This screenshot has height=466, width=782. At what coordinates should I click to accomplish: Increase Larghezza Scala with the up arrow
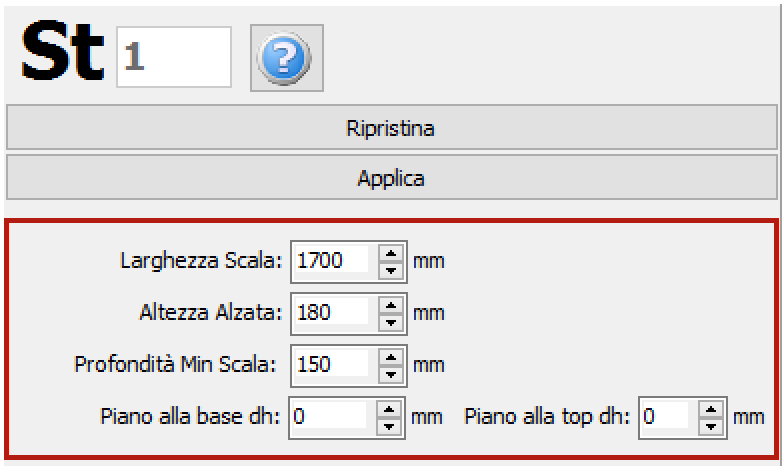pos(390,255)
